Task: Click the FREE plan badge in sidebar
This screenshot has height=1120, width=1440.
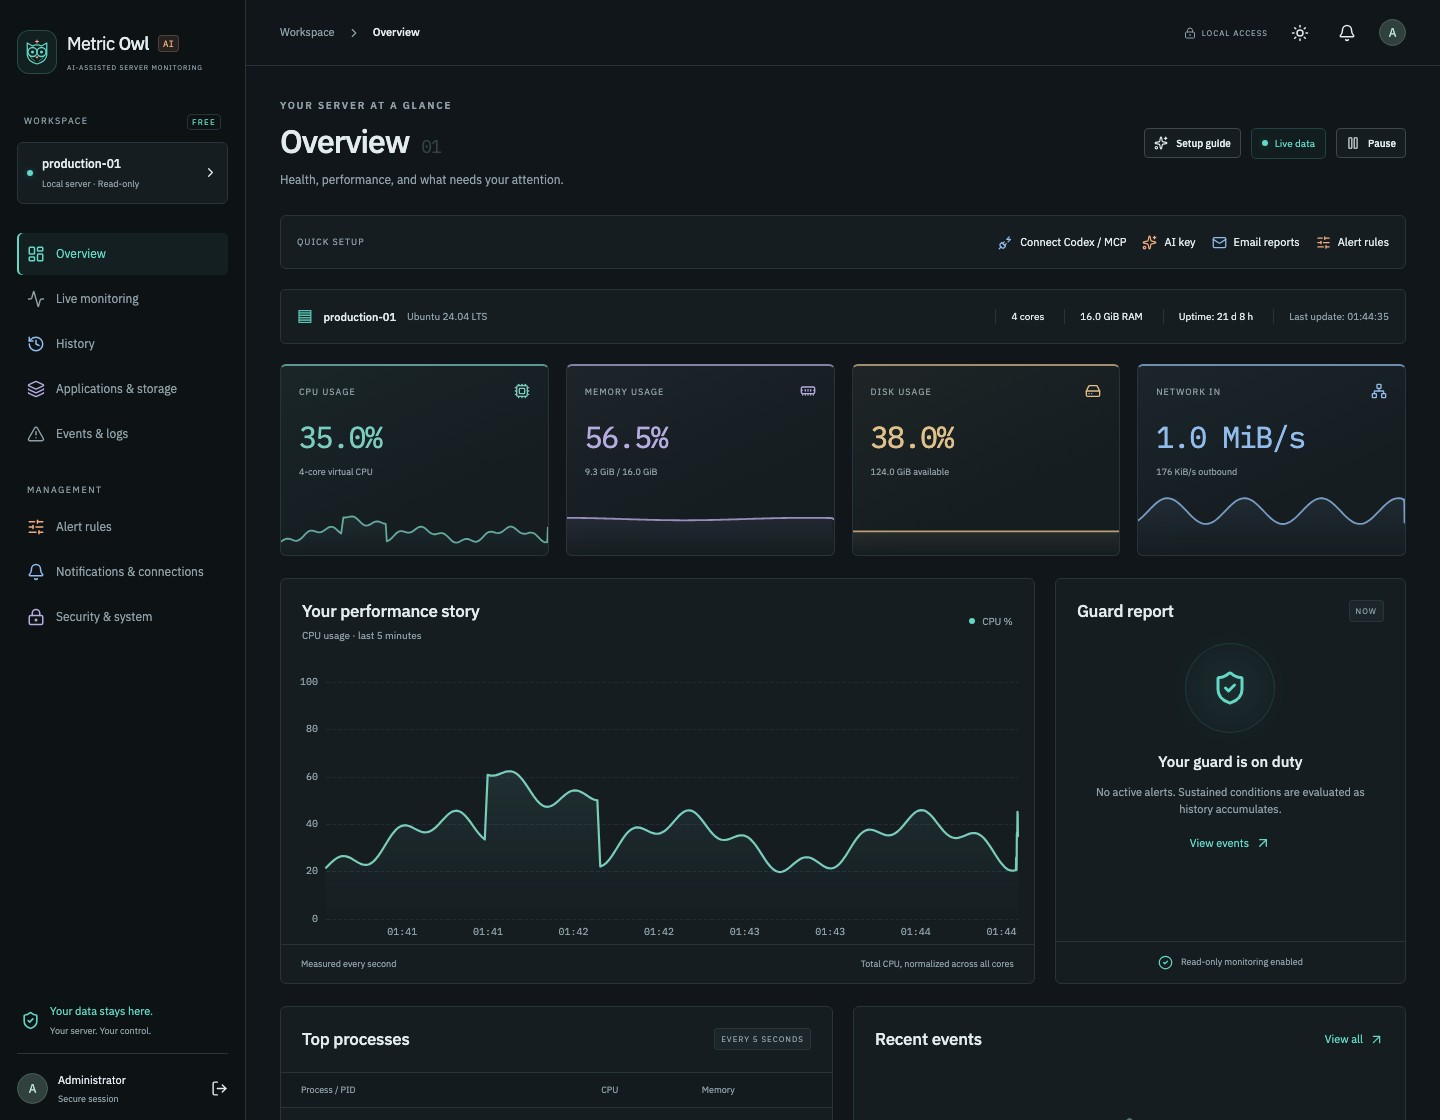Action: (204, 122)
